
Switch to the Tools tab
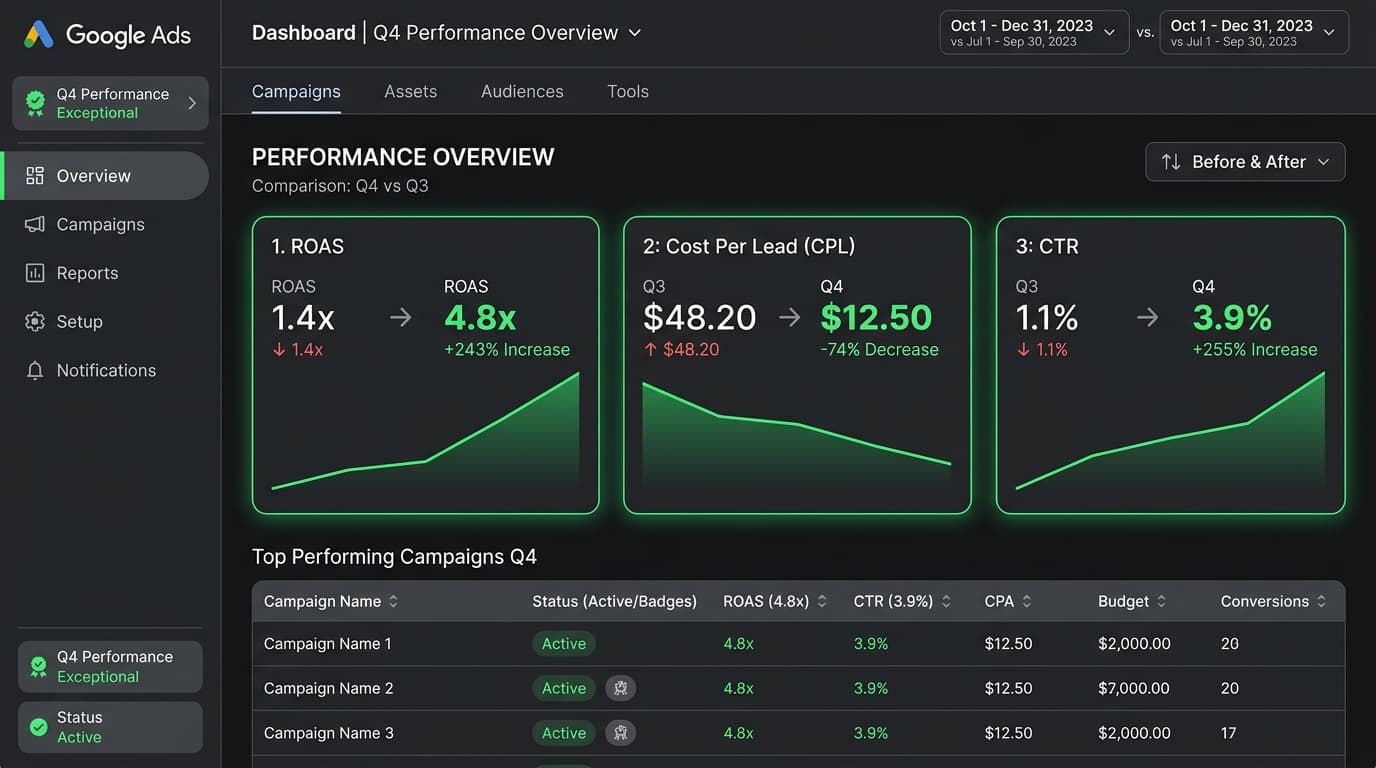(628, 91)
